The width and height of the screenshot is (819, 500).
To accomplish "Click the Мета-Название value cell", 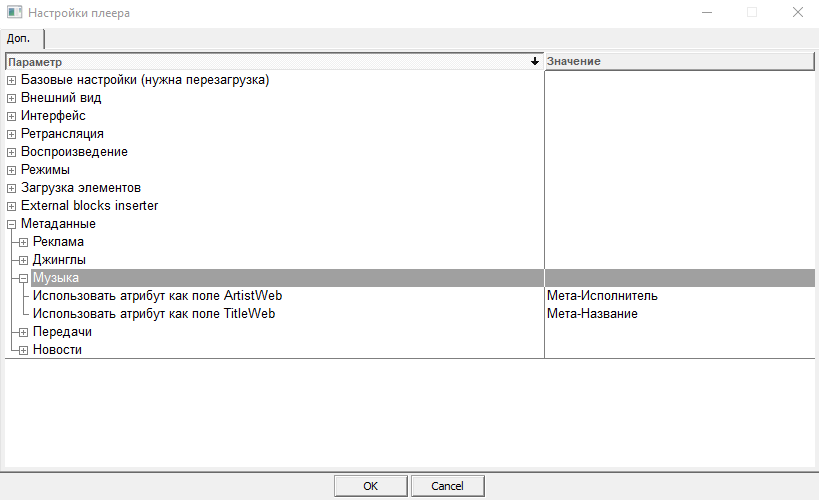I will point(592,314).
